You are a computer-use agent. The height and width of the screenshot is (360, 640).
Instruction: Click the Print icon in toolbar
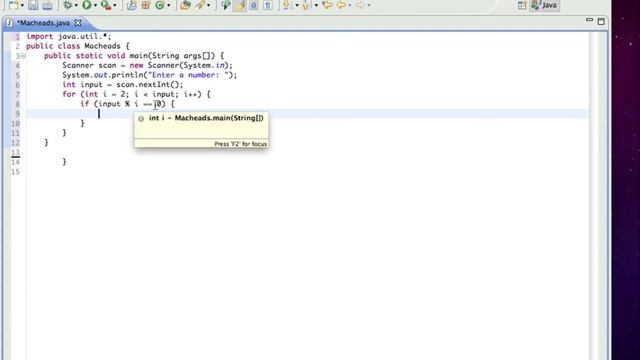(47, 5)
